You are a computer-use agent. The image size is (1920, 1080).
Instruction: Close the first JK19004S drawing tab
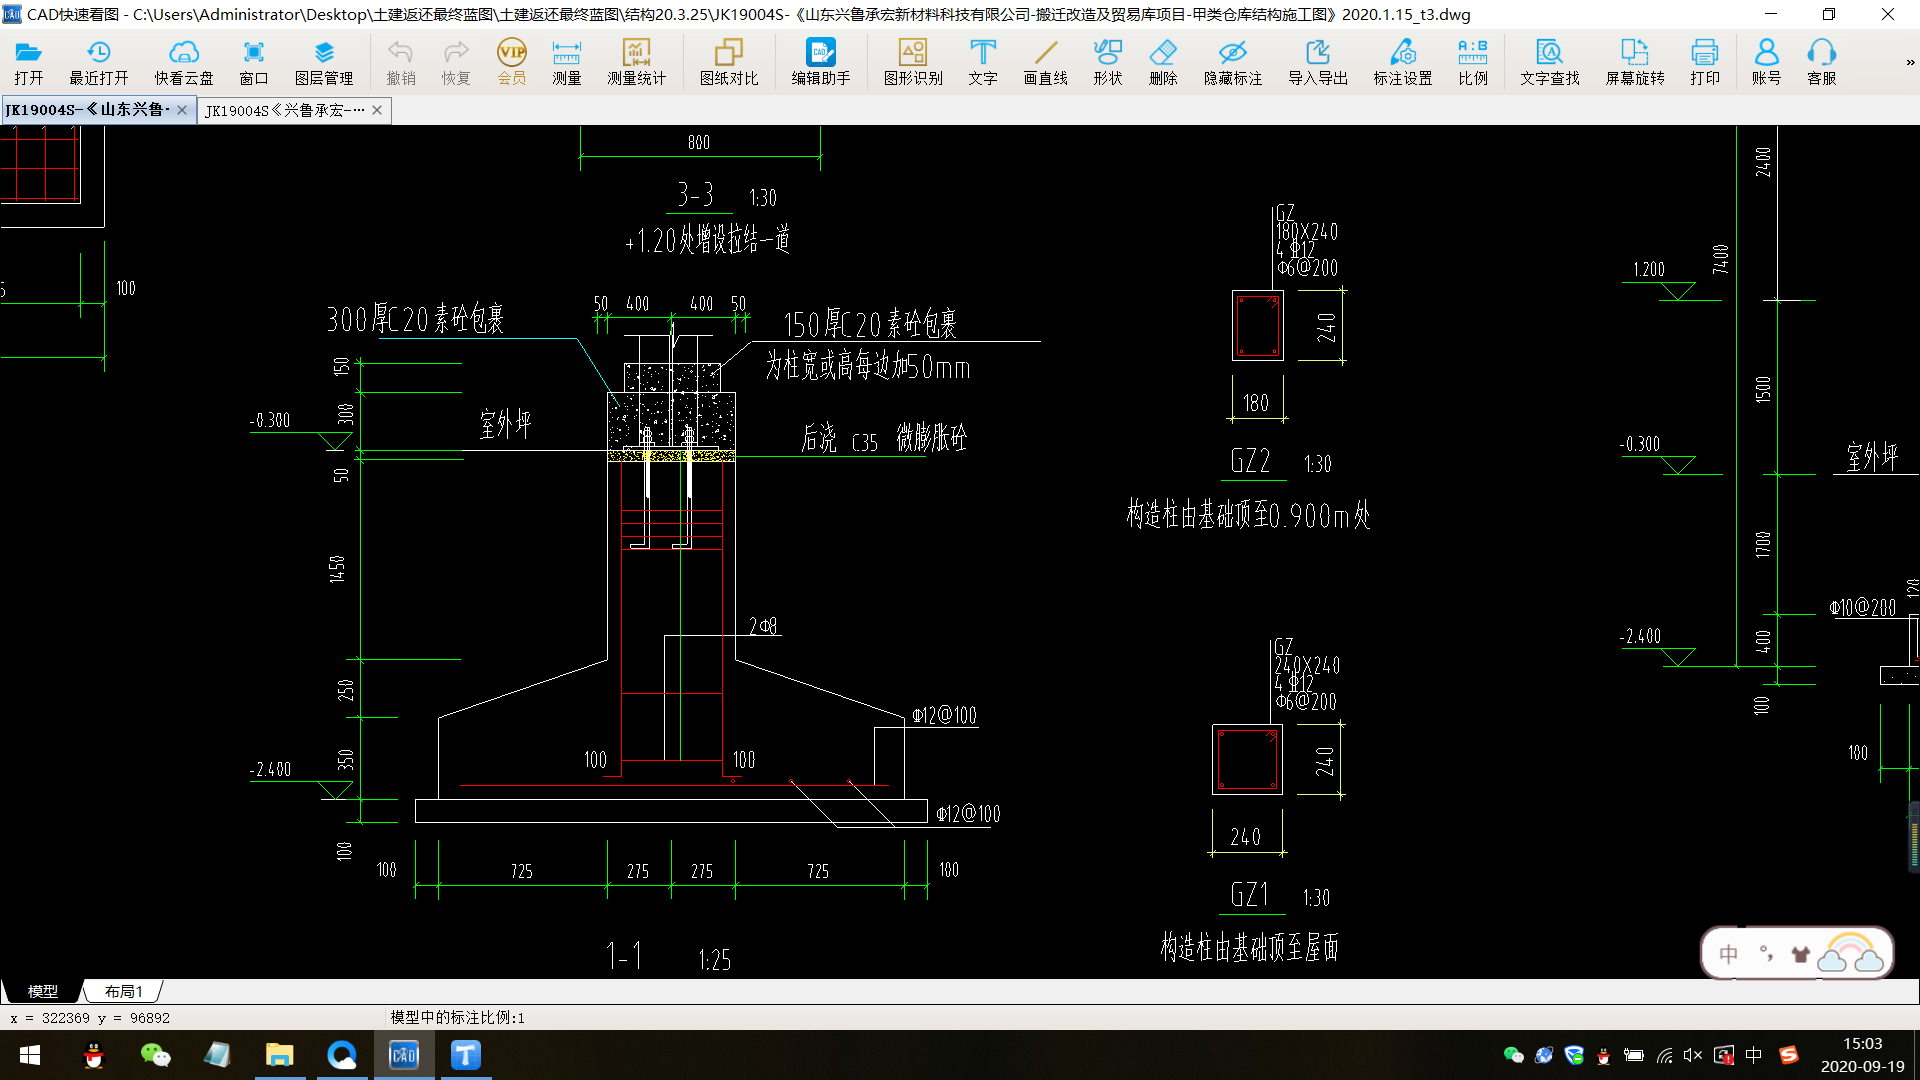[x=182, y=110]
